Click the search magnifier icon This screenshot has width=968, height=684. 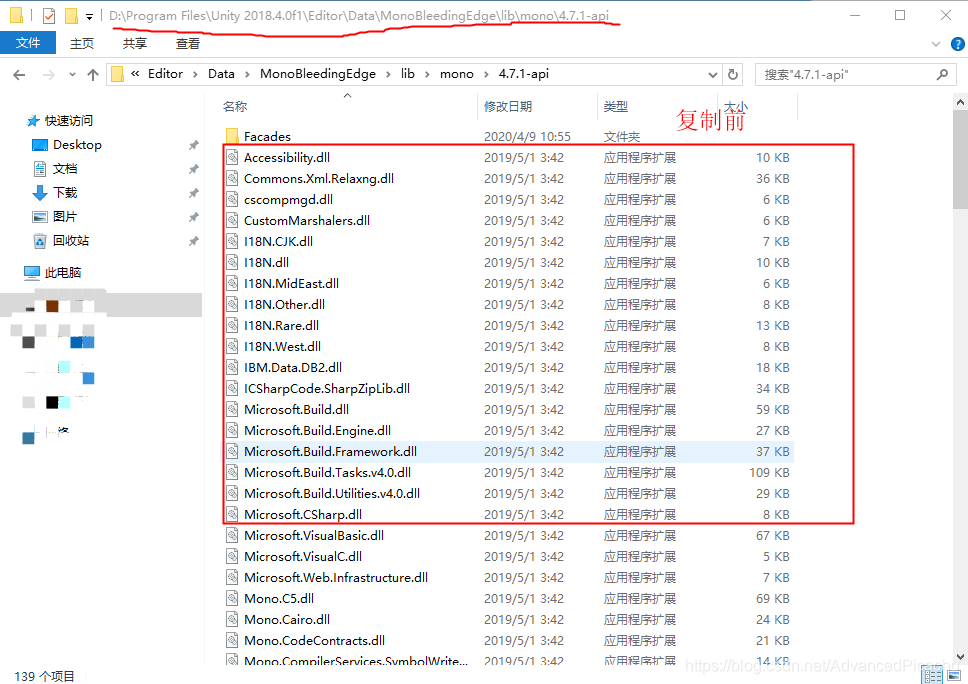coord(942,75)
